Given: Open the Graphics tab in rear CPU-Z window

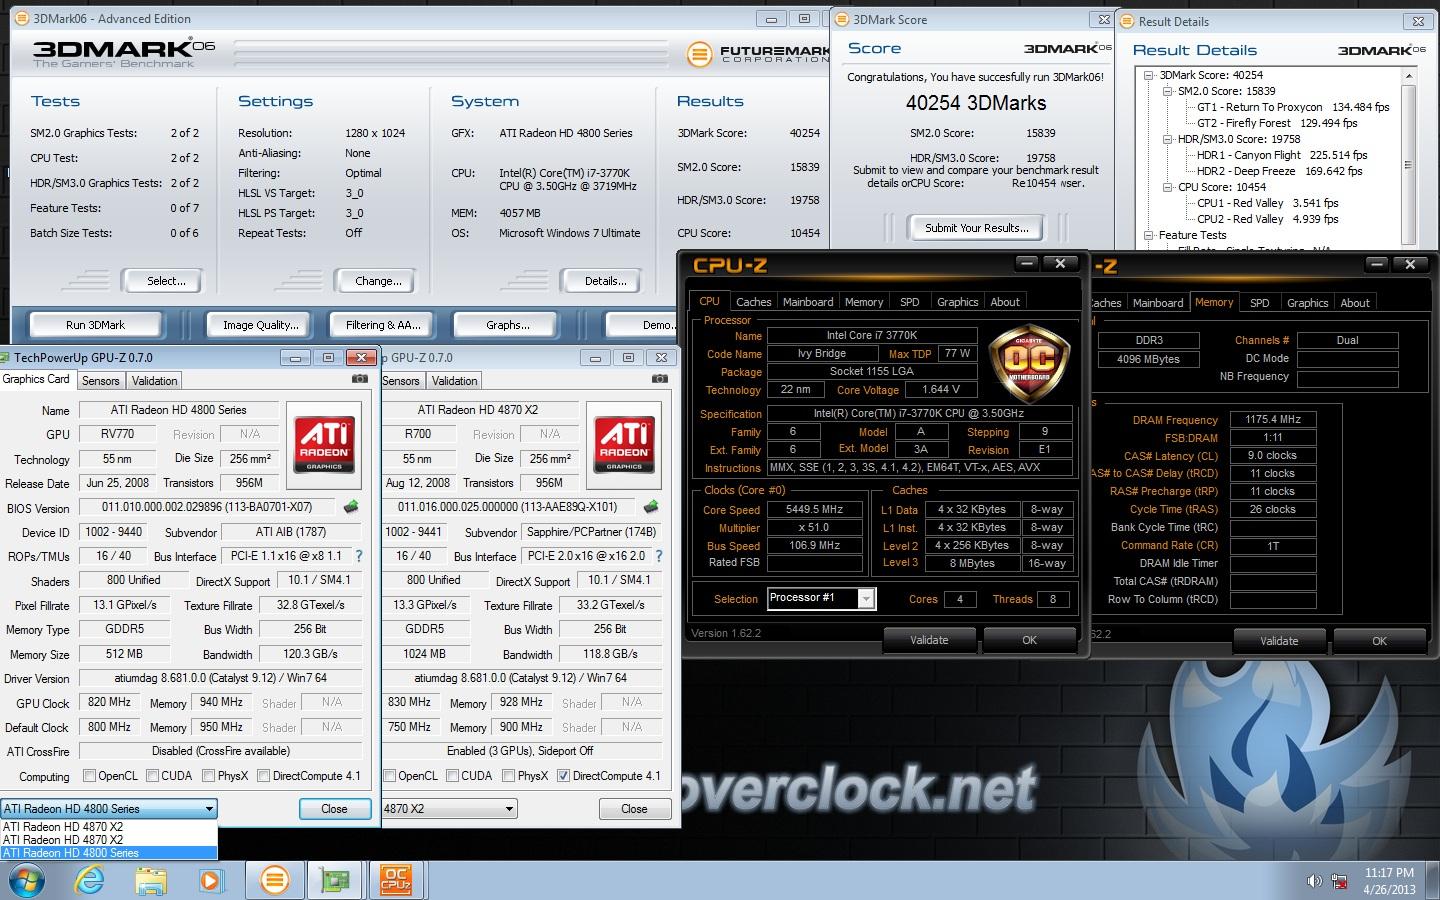Looking at the screenshot, I should coord(1307,302).
